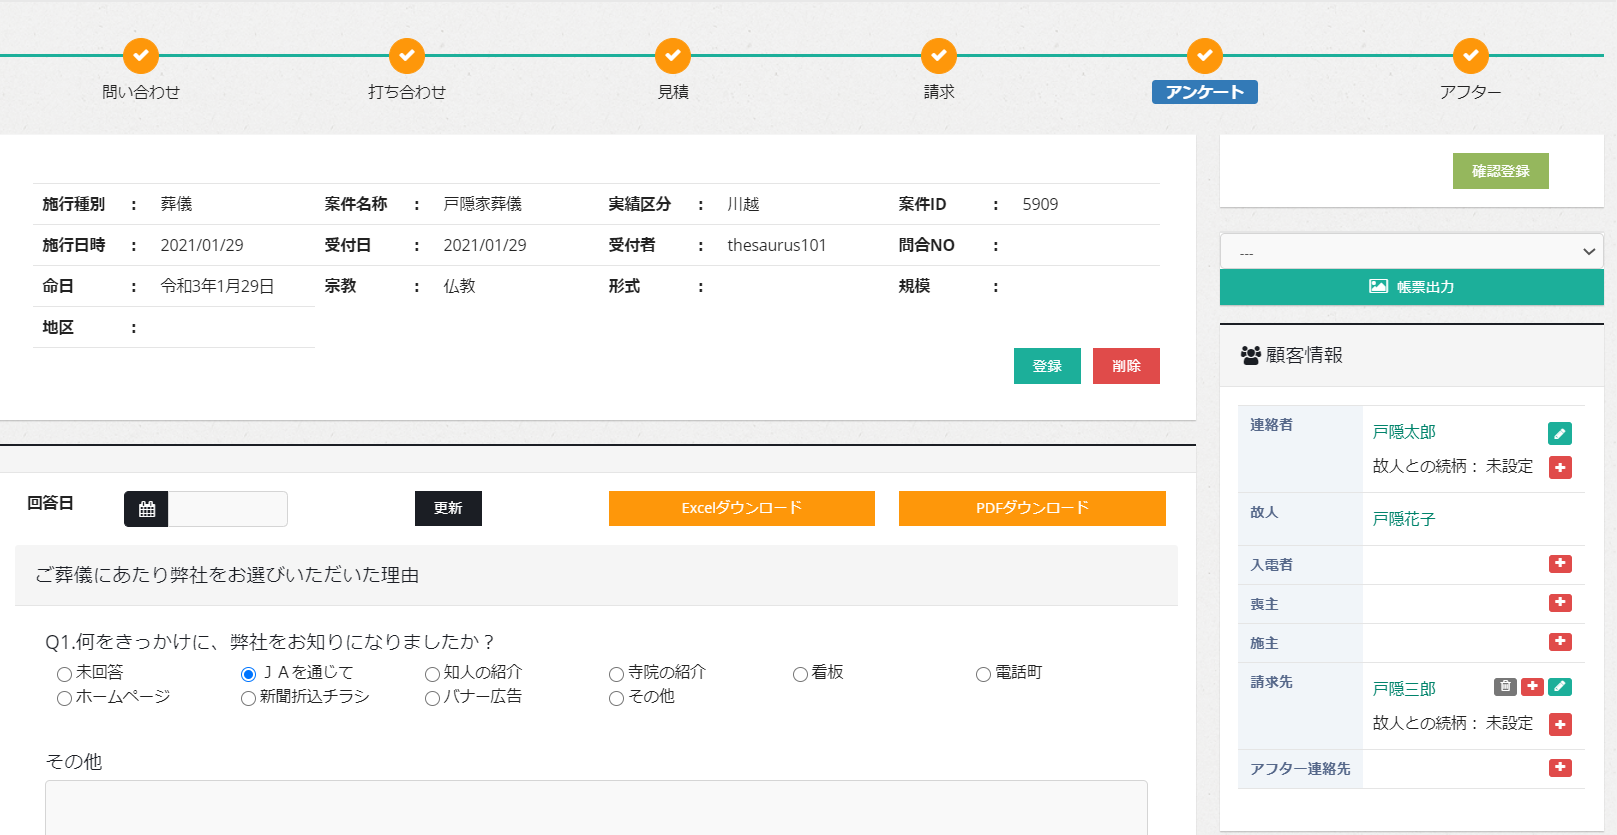This screenshot has width=1617, height=835.
Task: Click the plus icon in the 入電者 row
Action: click(1559, 564)
